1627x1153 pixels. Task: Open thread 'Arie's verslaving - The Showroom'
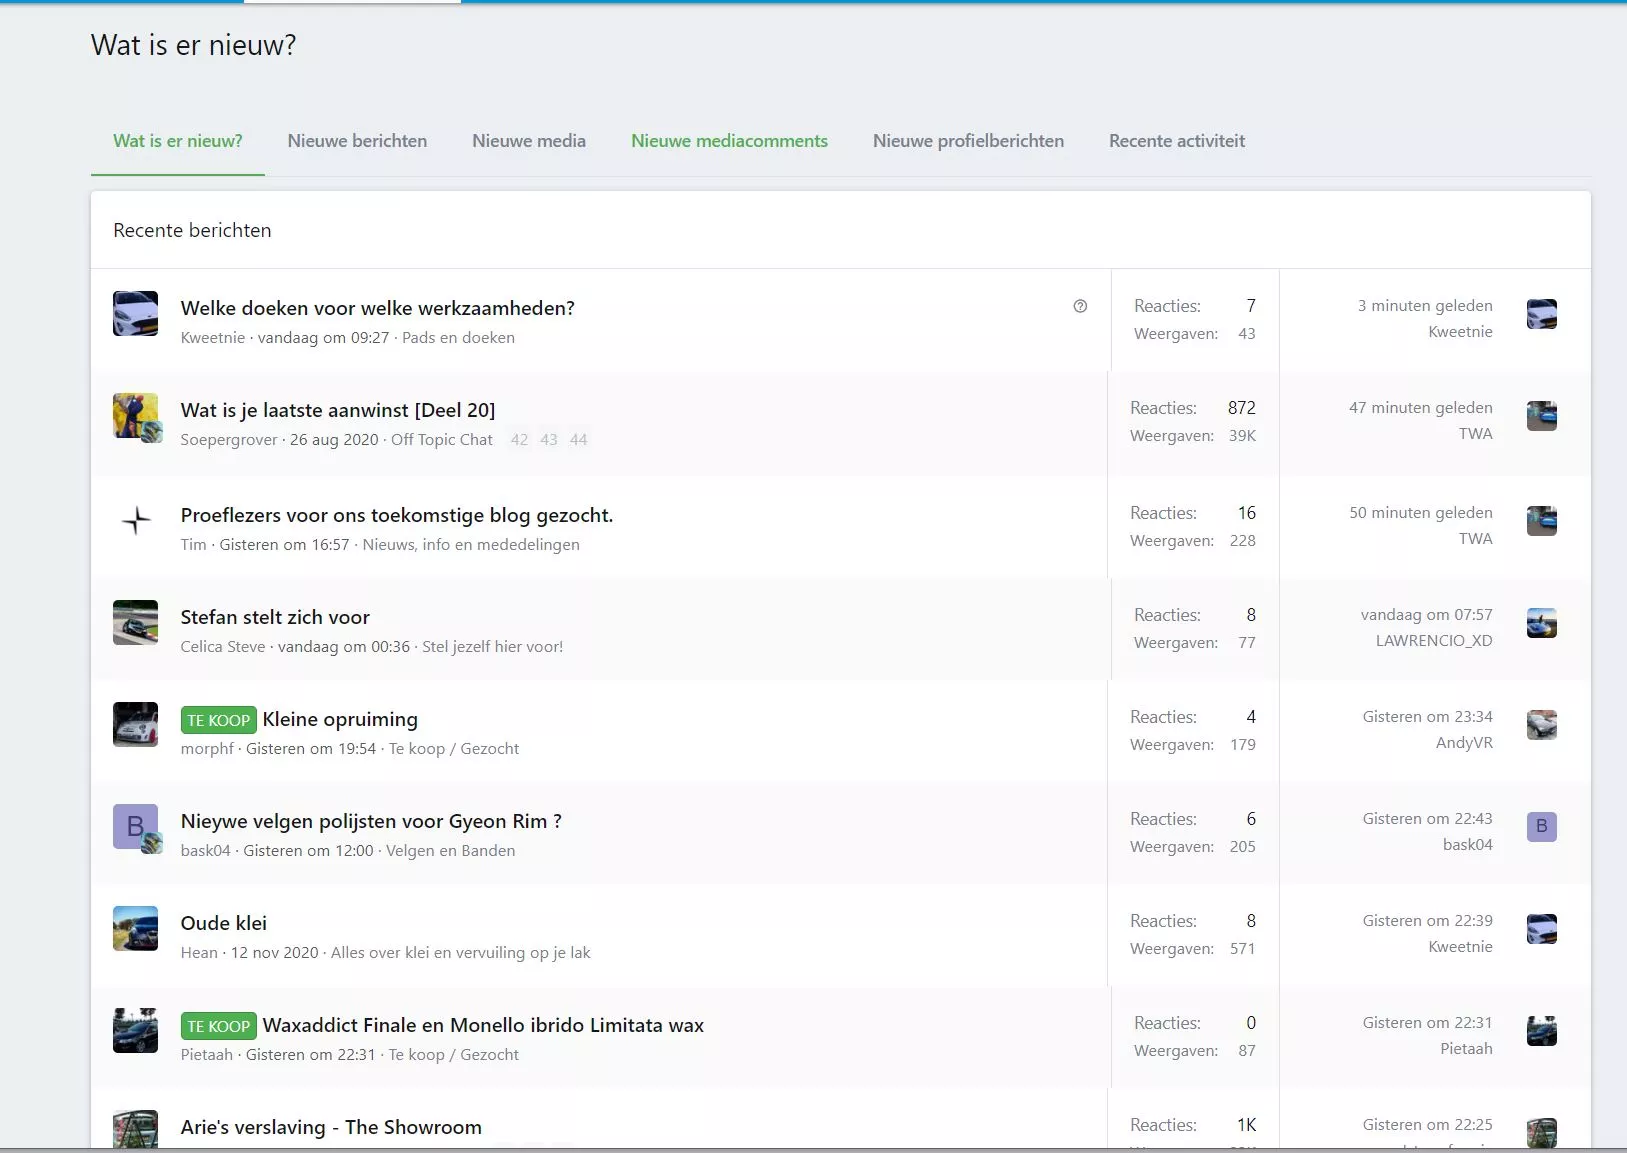pyautogui.click(x=331, y=1127)
